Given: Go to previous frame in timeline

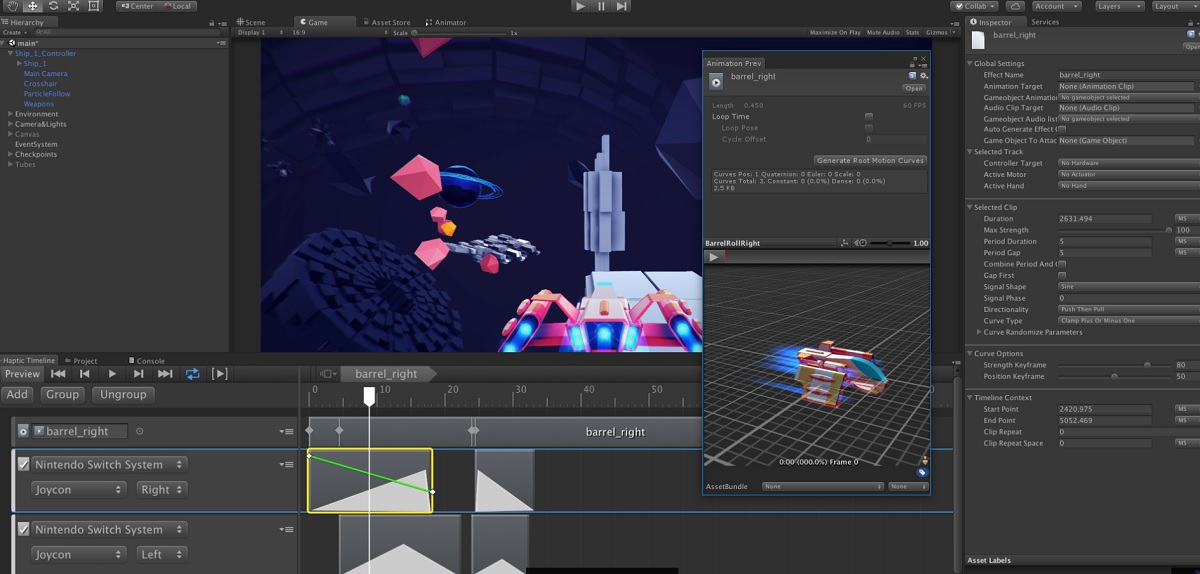Looking at the screenshot, I should pos(85,374).
